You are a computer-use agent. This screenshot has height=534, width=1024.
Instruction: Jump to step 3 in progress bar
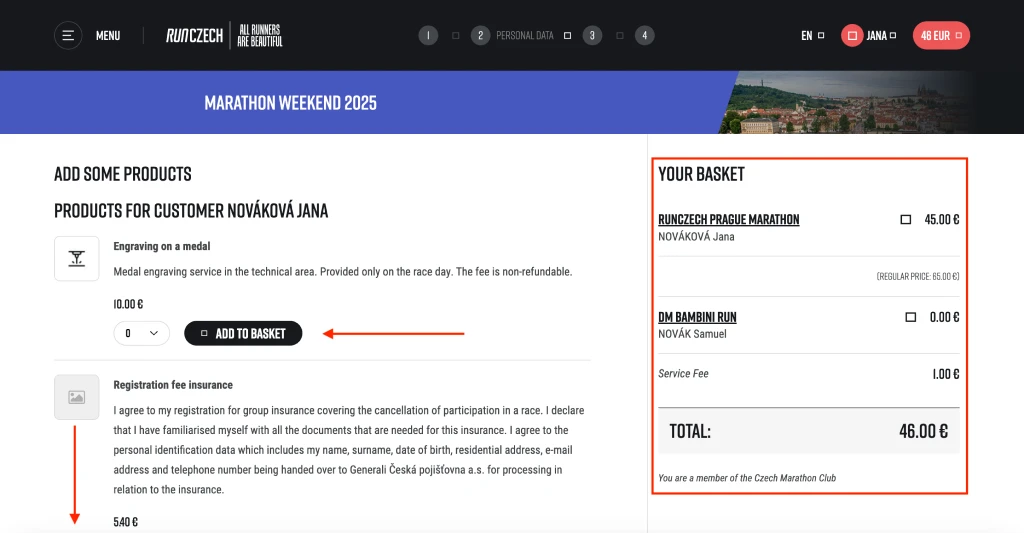[592, 35]
